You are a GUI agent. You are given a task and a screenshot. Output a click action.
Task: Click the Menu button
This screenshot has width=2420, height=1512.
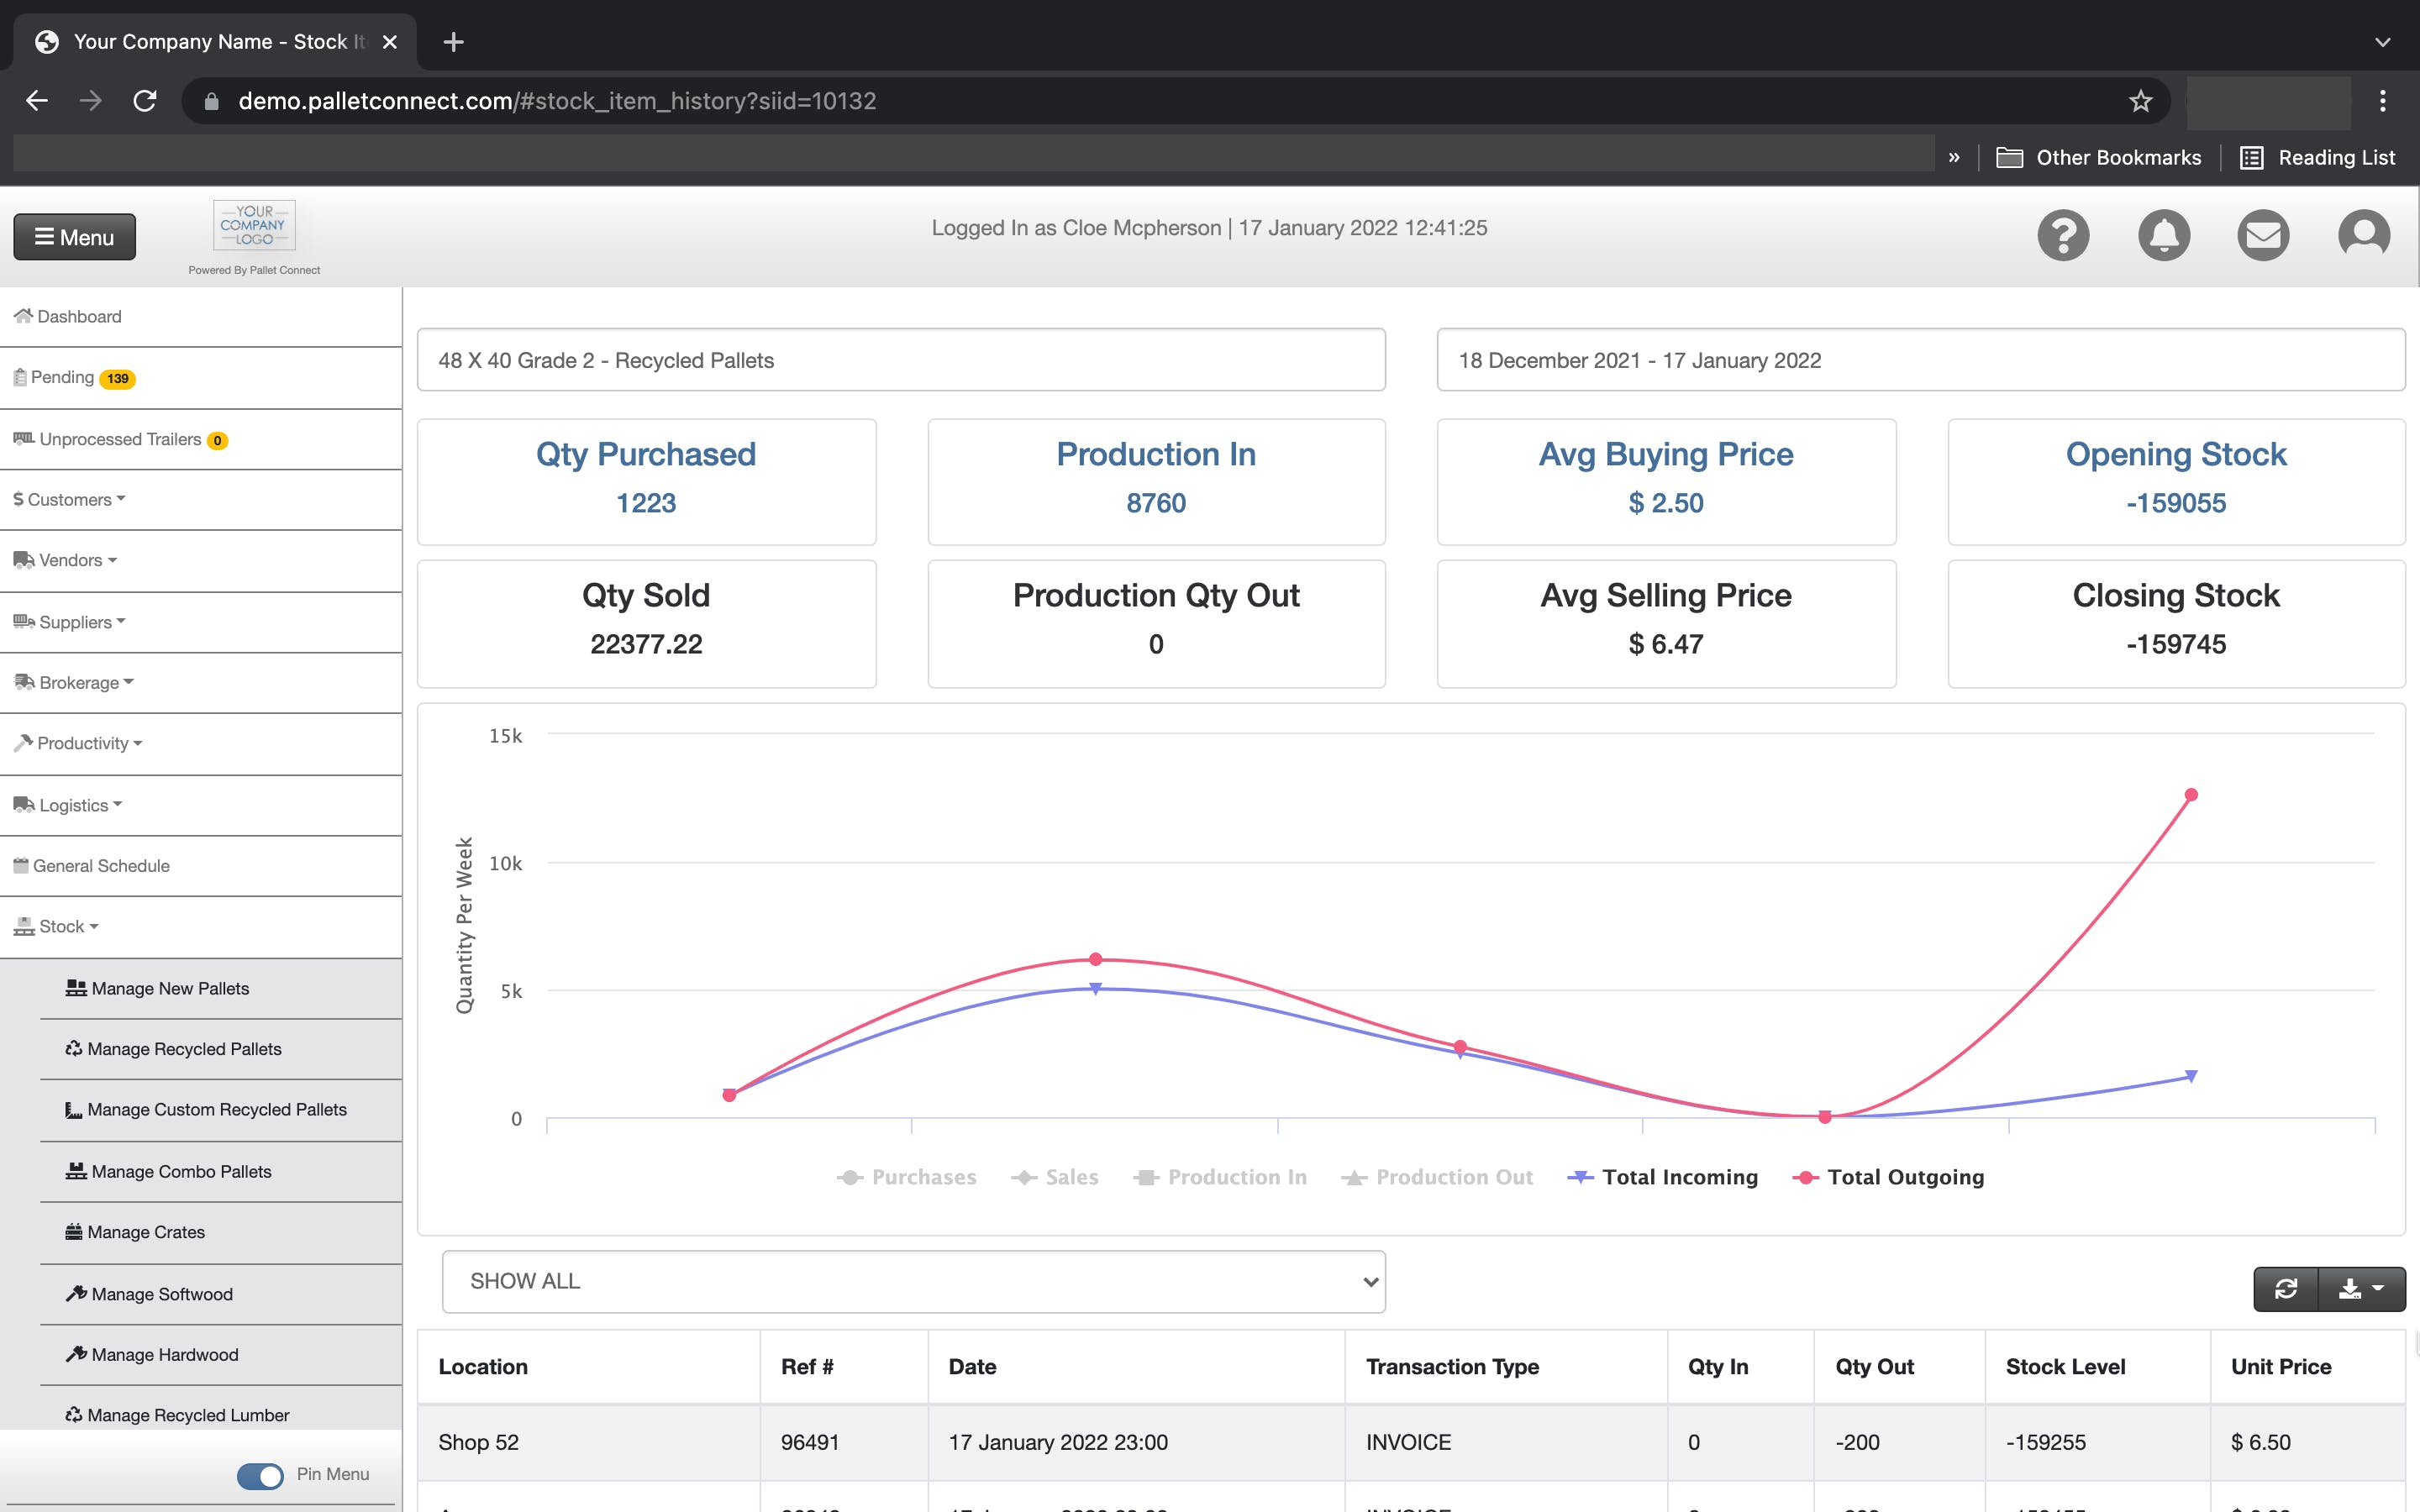[74, 237]
